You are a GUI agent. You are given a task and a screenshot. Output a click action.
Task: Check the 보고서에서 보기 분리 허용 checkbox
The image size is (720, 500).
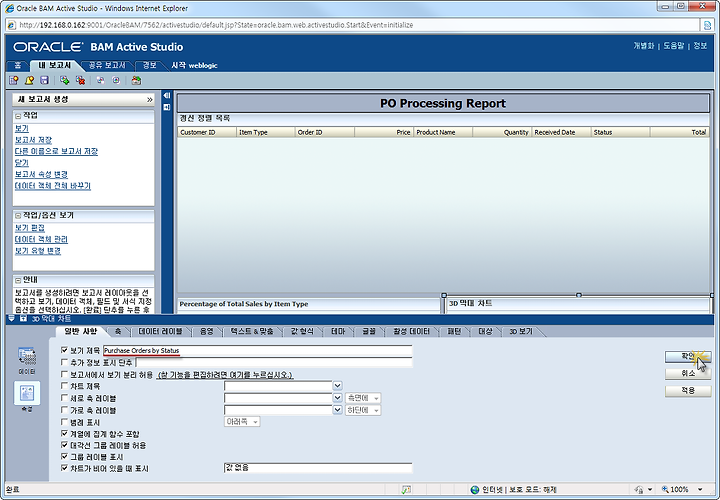pos(64,374)
